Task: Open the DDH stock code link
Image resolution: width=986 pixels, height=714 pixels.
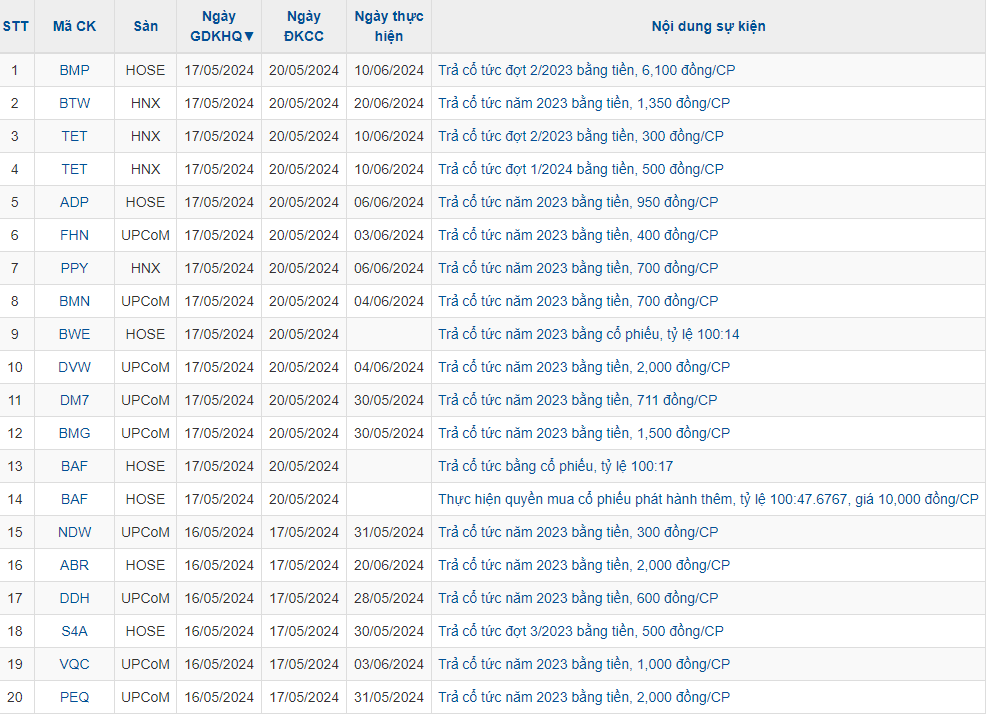Action: [x=74, y=598]
